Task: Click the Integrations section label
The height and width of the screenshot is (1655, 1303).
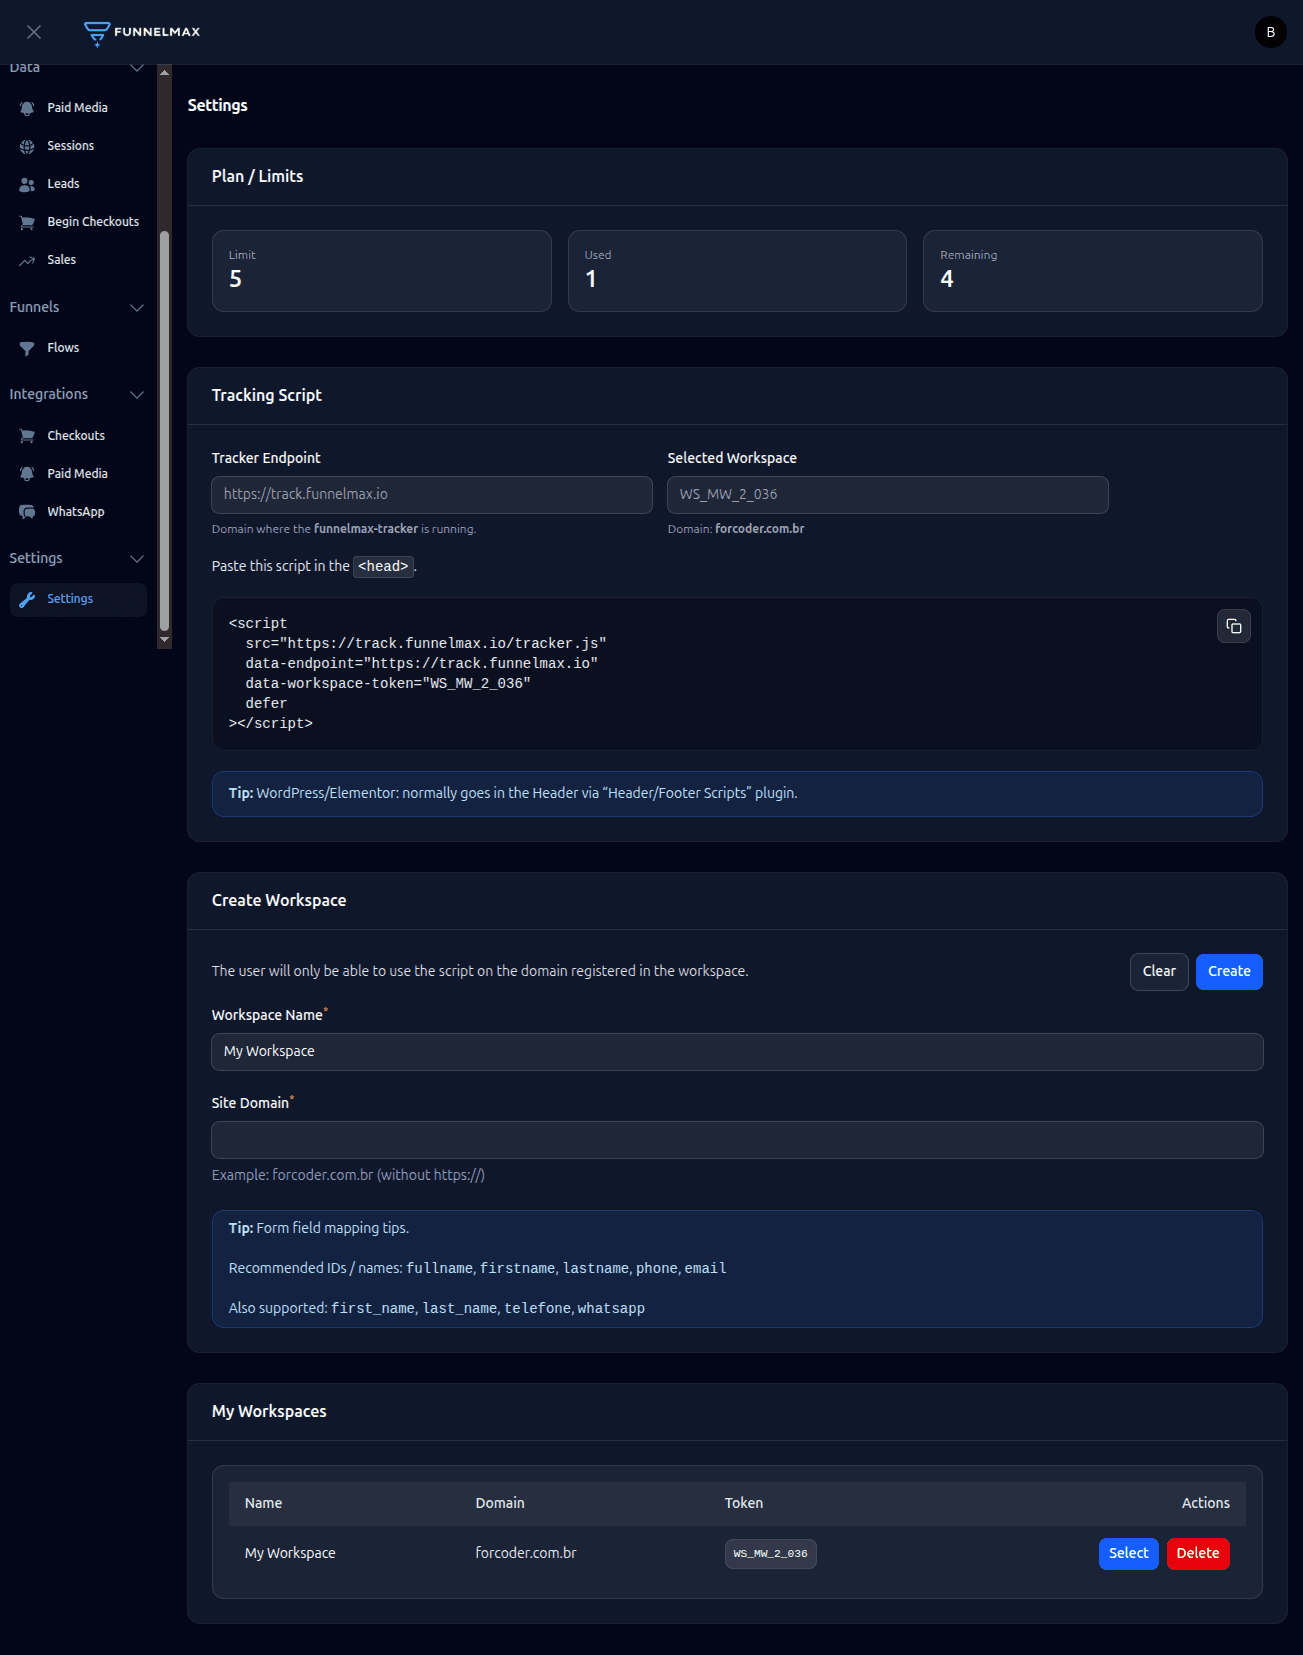Action: 49,394
